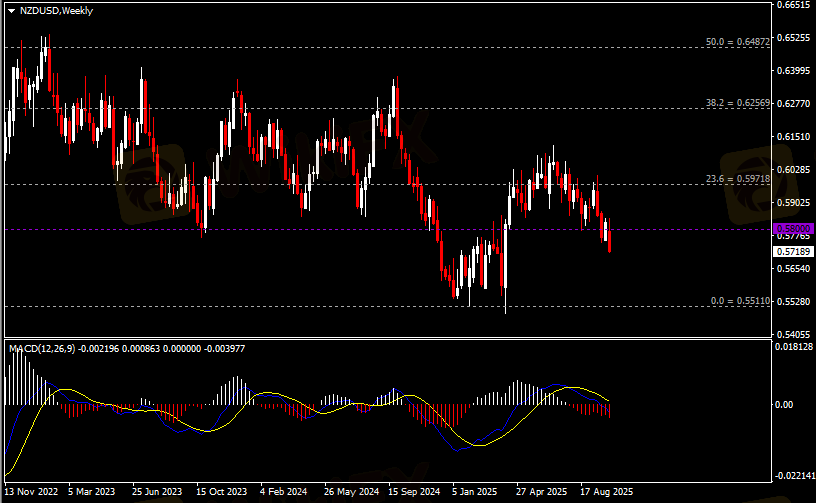816x503 pixels.
Task: Click the 0.61510 price axis label
Action: 793,137
